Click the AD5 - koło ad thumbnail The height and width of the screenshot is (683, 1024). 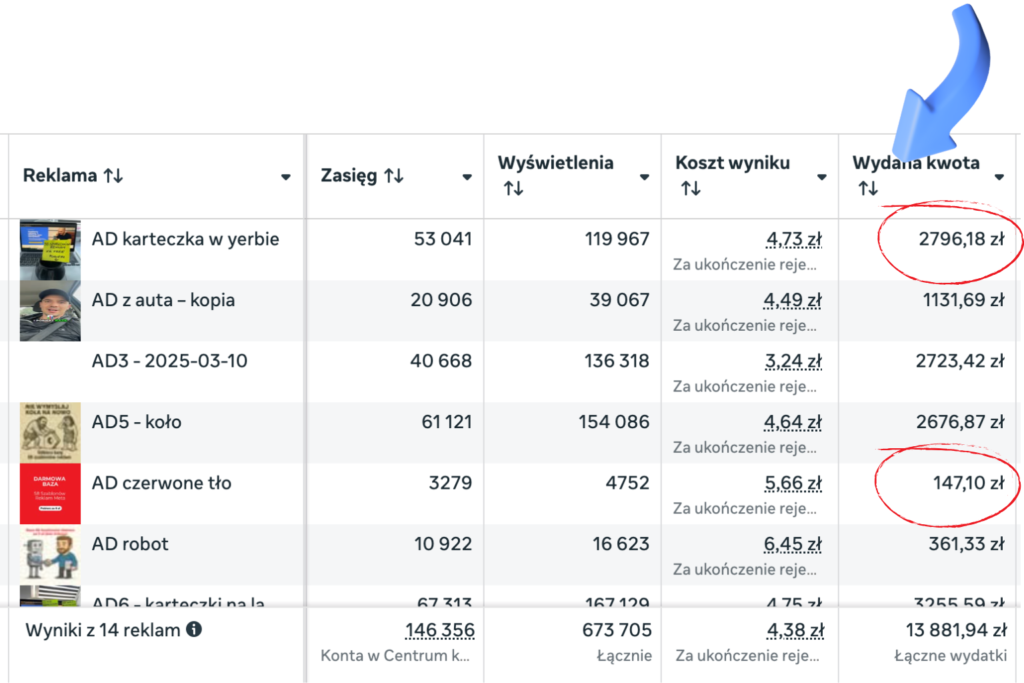[50, 432]
